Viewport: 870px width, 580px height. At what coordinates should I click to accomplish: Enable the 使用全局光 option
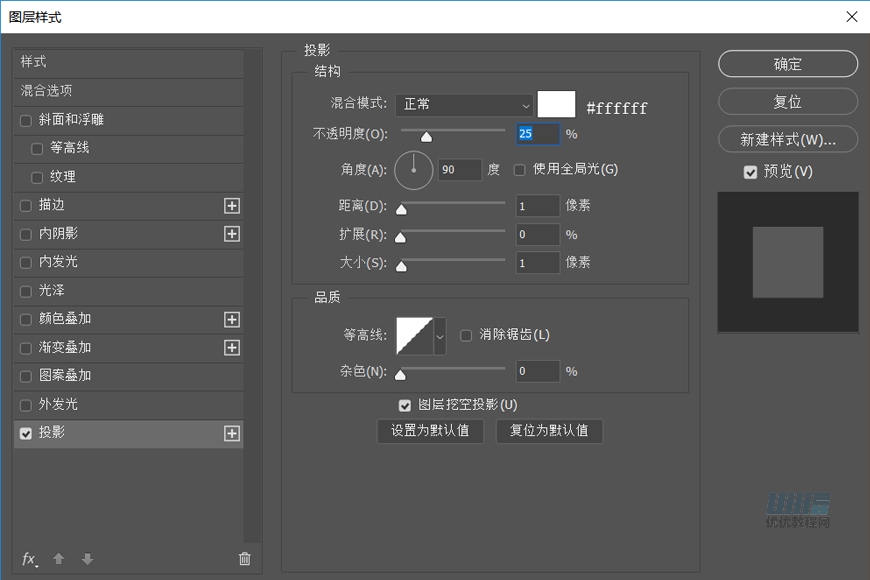pos(518,170)
